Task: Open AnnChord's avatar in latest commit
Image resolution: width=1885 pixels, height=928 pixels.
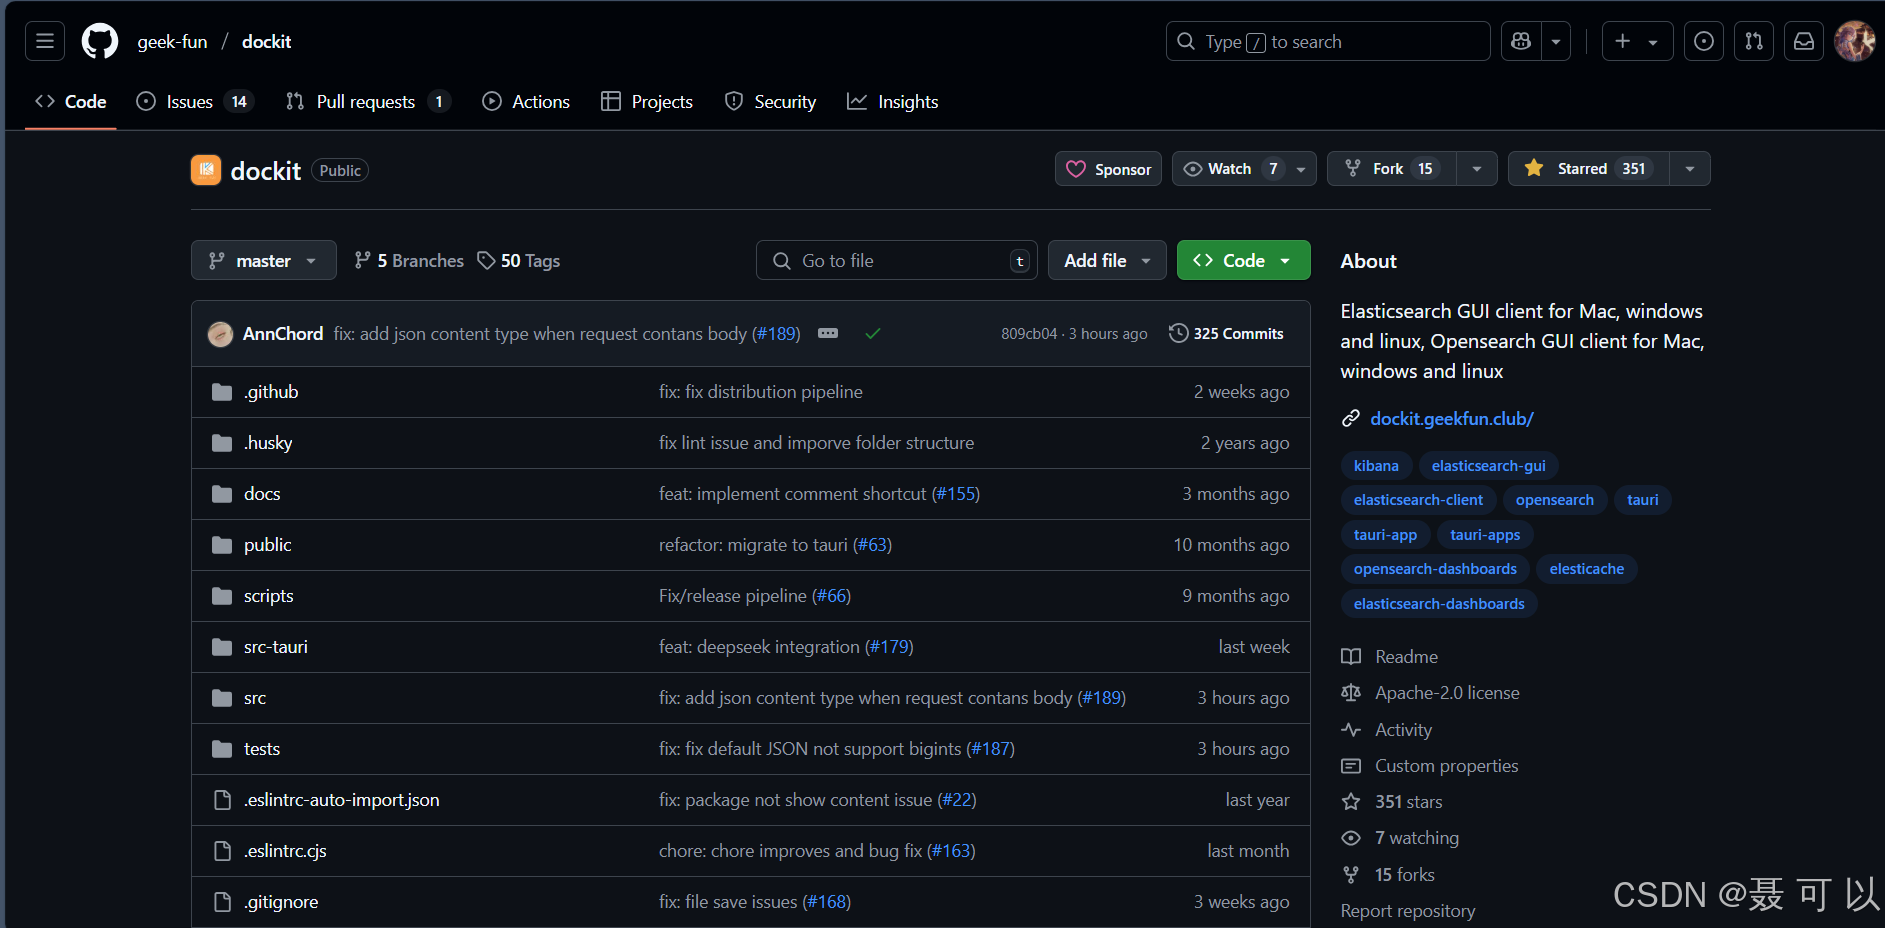Action: [x=220, y=334]
